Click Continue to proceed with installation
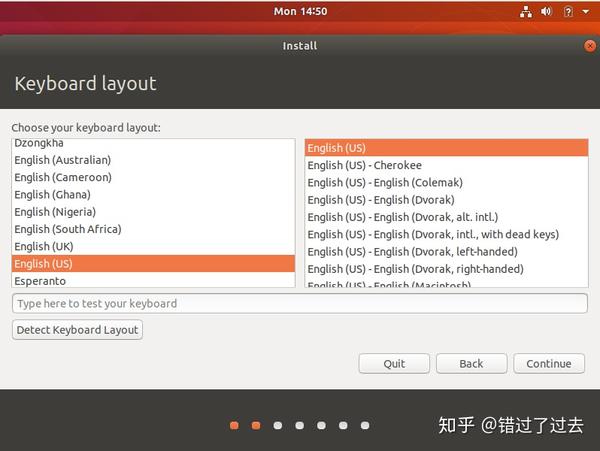This screenshot has height=451, width=600. [549, 363]
